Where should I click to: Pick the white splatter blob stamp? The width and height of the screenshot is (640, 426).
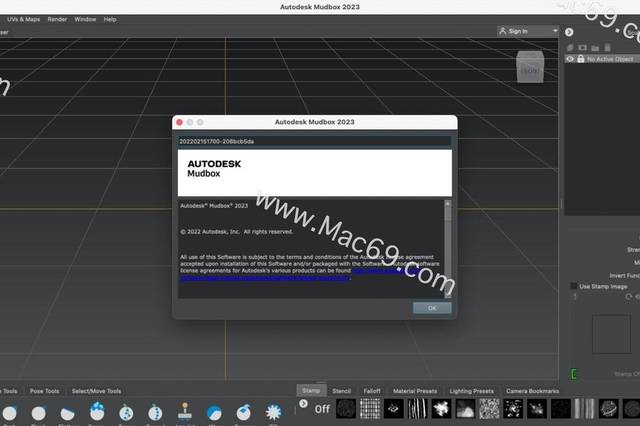click(441, 409)
